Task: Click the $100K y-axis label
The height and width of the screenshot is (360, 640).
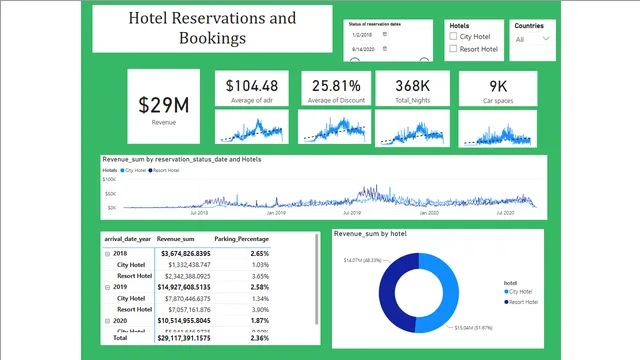Action: pyautogui.click(x=109, y=179)
